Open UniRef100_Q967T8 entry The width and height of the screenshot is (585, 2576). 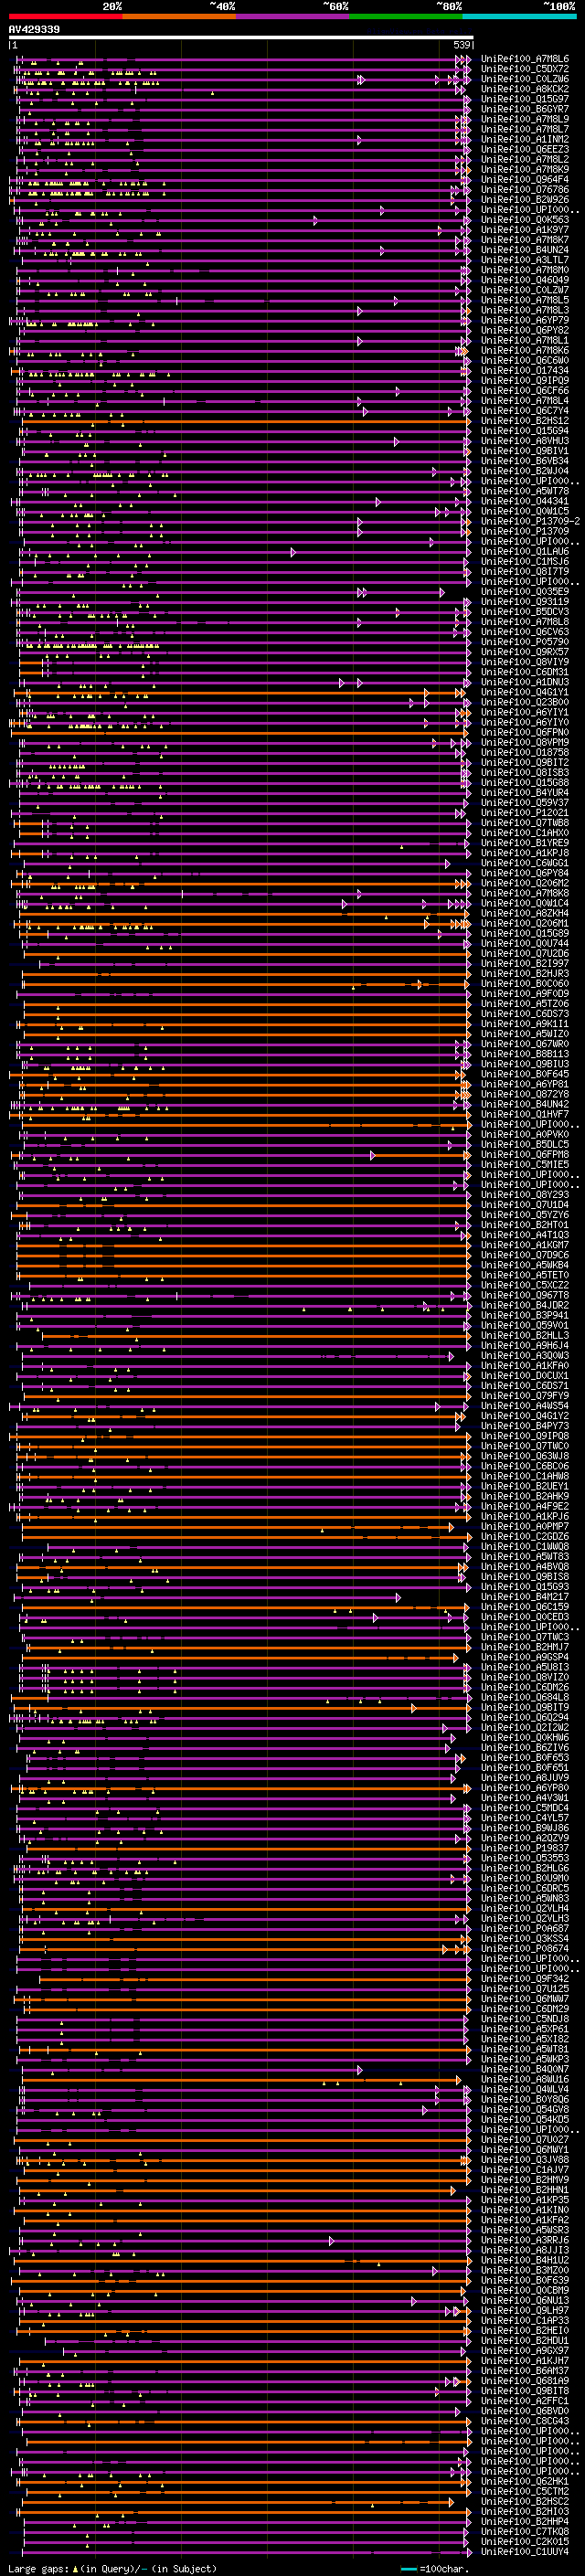click(525, 1295)
